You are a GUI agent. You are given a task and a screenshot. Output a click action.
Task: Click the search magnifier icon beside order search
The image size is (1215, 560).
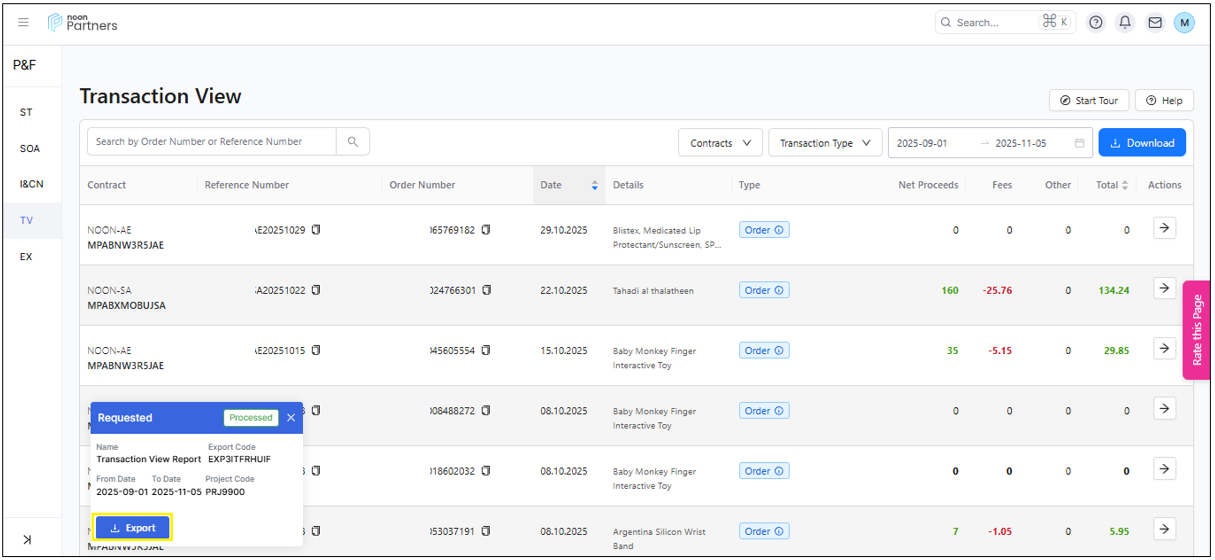[353, 142]
